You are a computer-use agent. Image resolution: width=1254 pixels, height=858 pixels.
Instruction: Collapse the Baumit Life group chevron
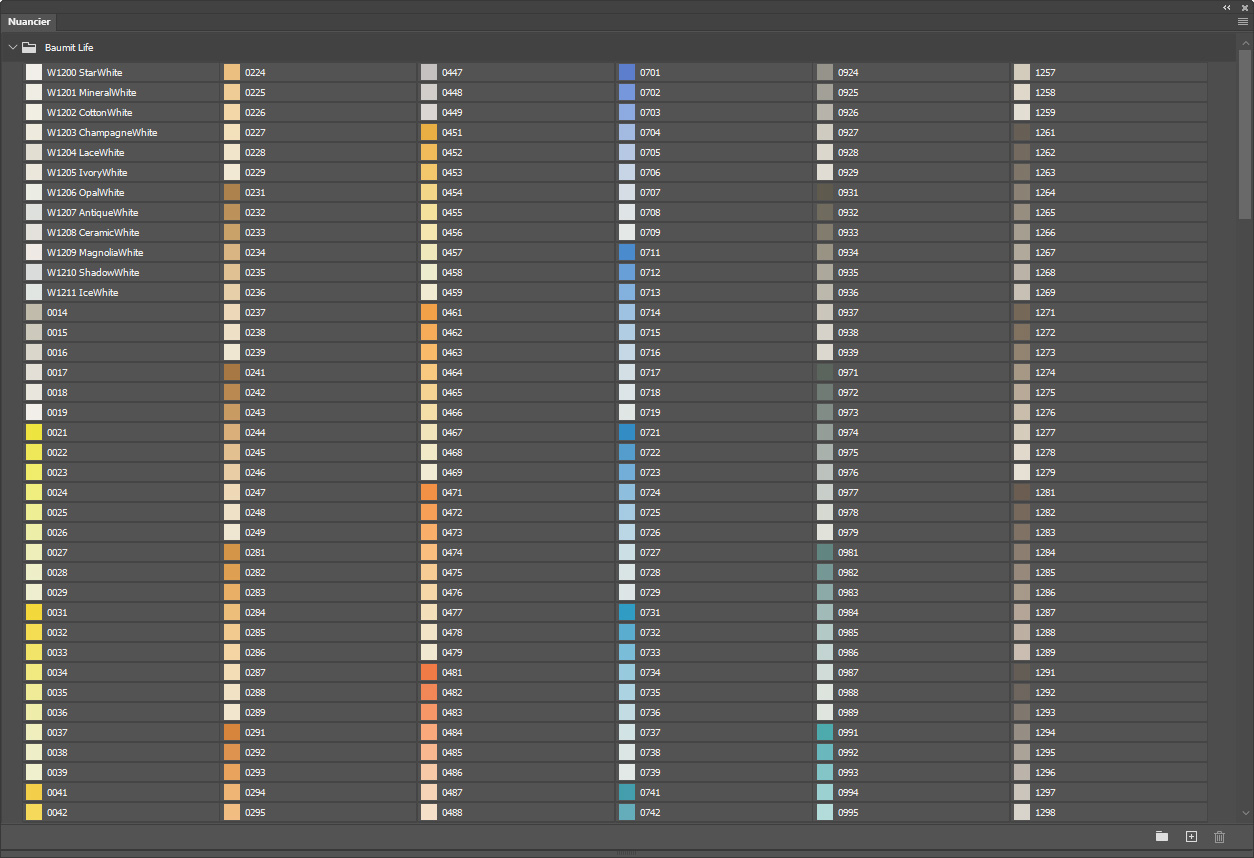(x=13, y=47)
